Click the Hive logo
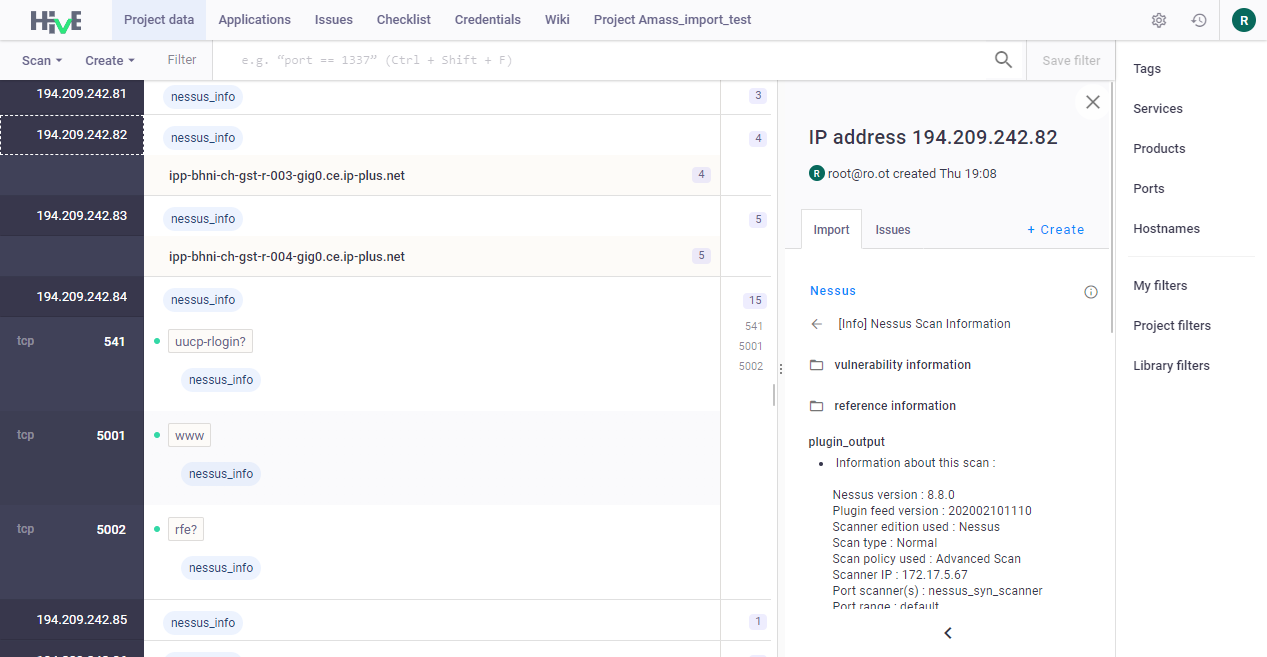This screenshot has width=1267, height=657. [55, 20]
